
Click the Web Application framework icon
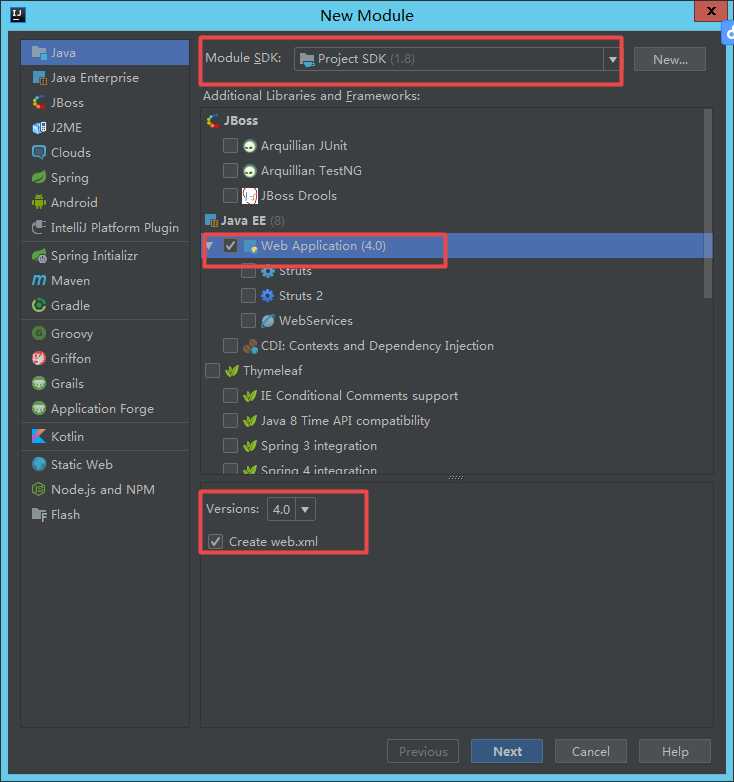tap(250, 246)
